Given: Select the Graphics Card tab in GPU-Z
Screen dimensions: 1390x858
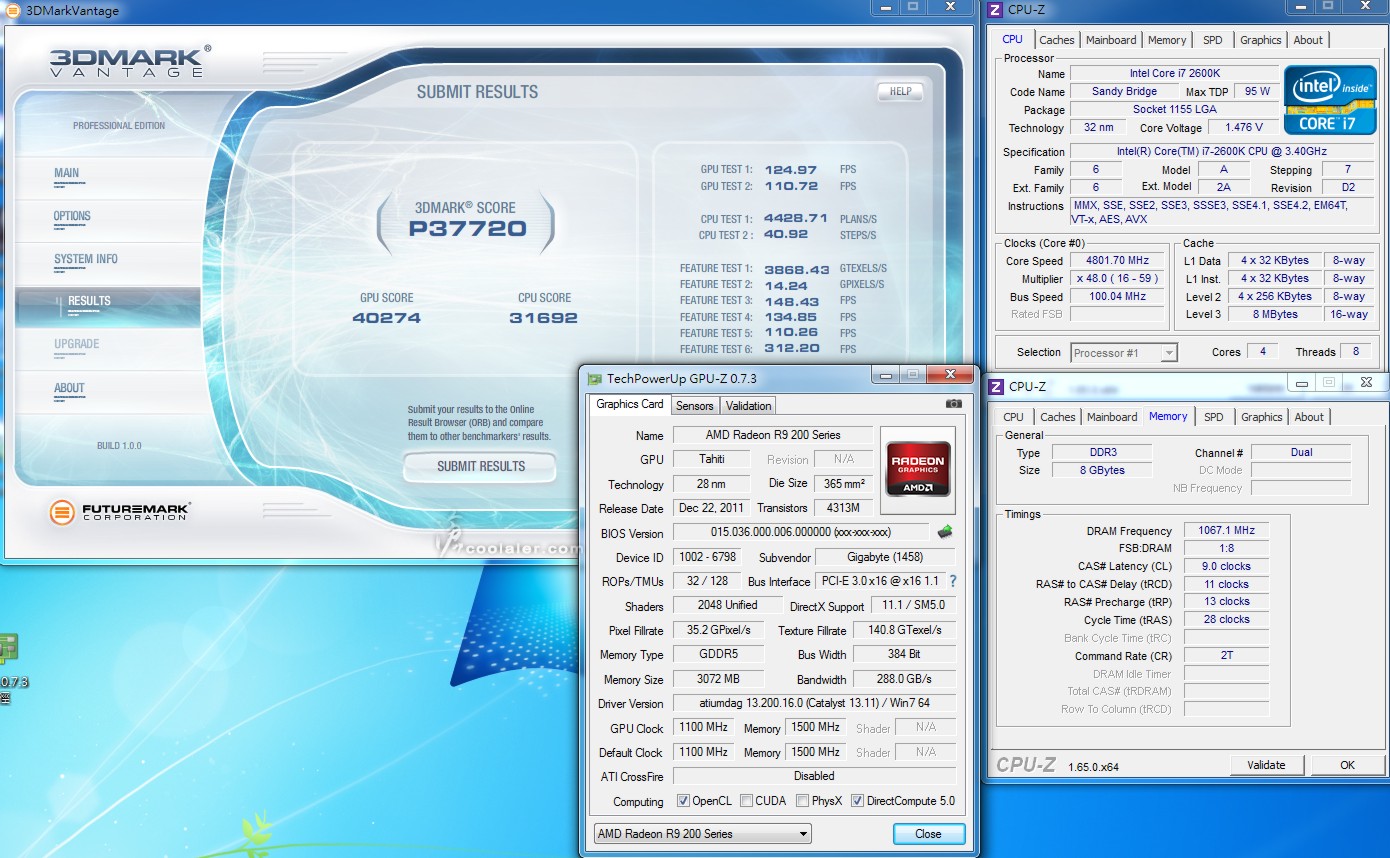Looking at the screenshot, I should (630, 404).
